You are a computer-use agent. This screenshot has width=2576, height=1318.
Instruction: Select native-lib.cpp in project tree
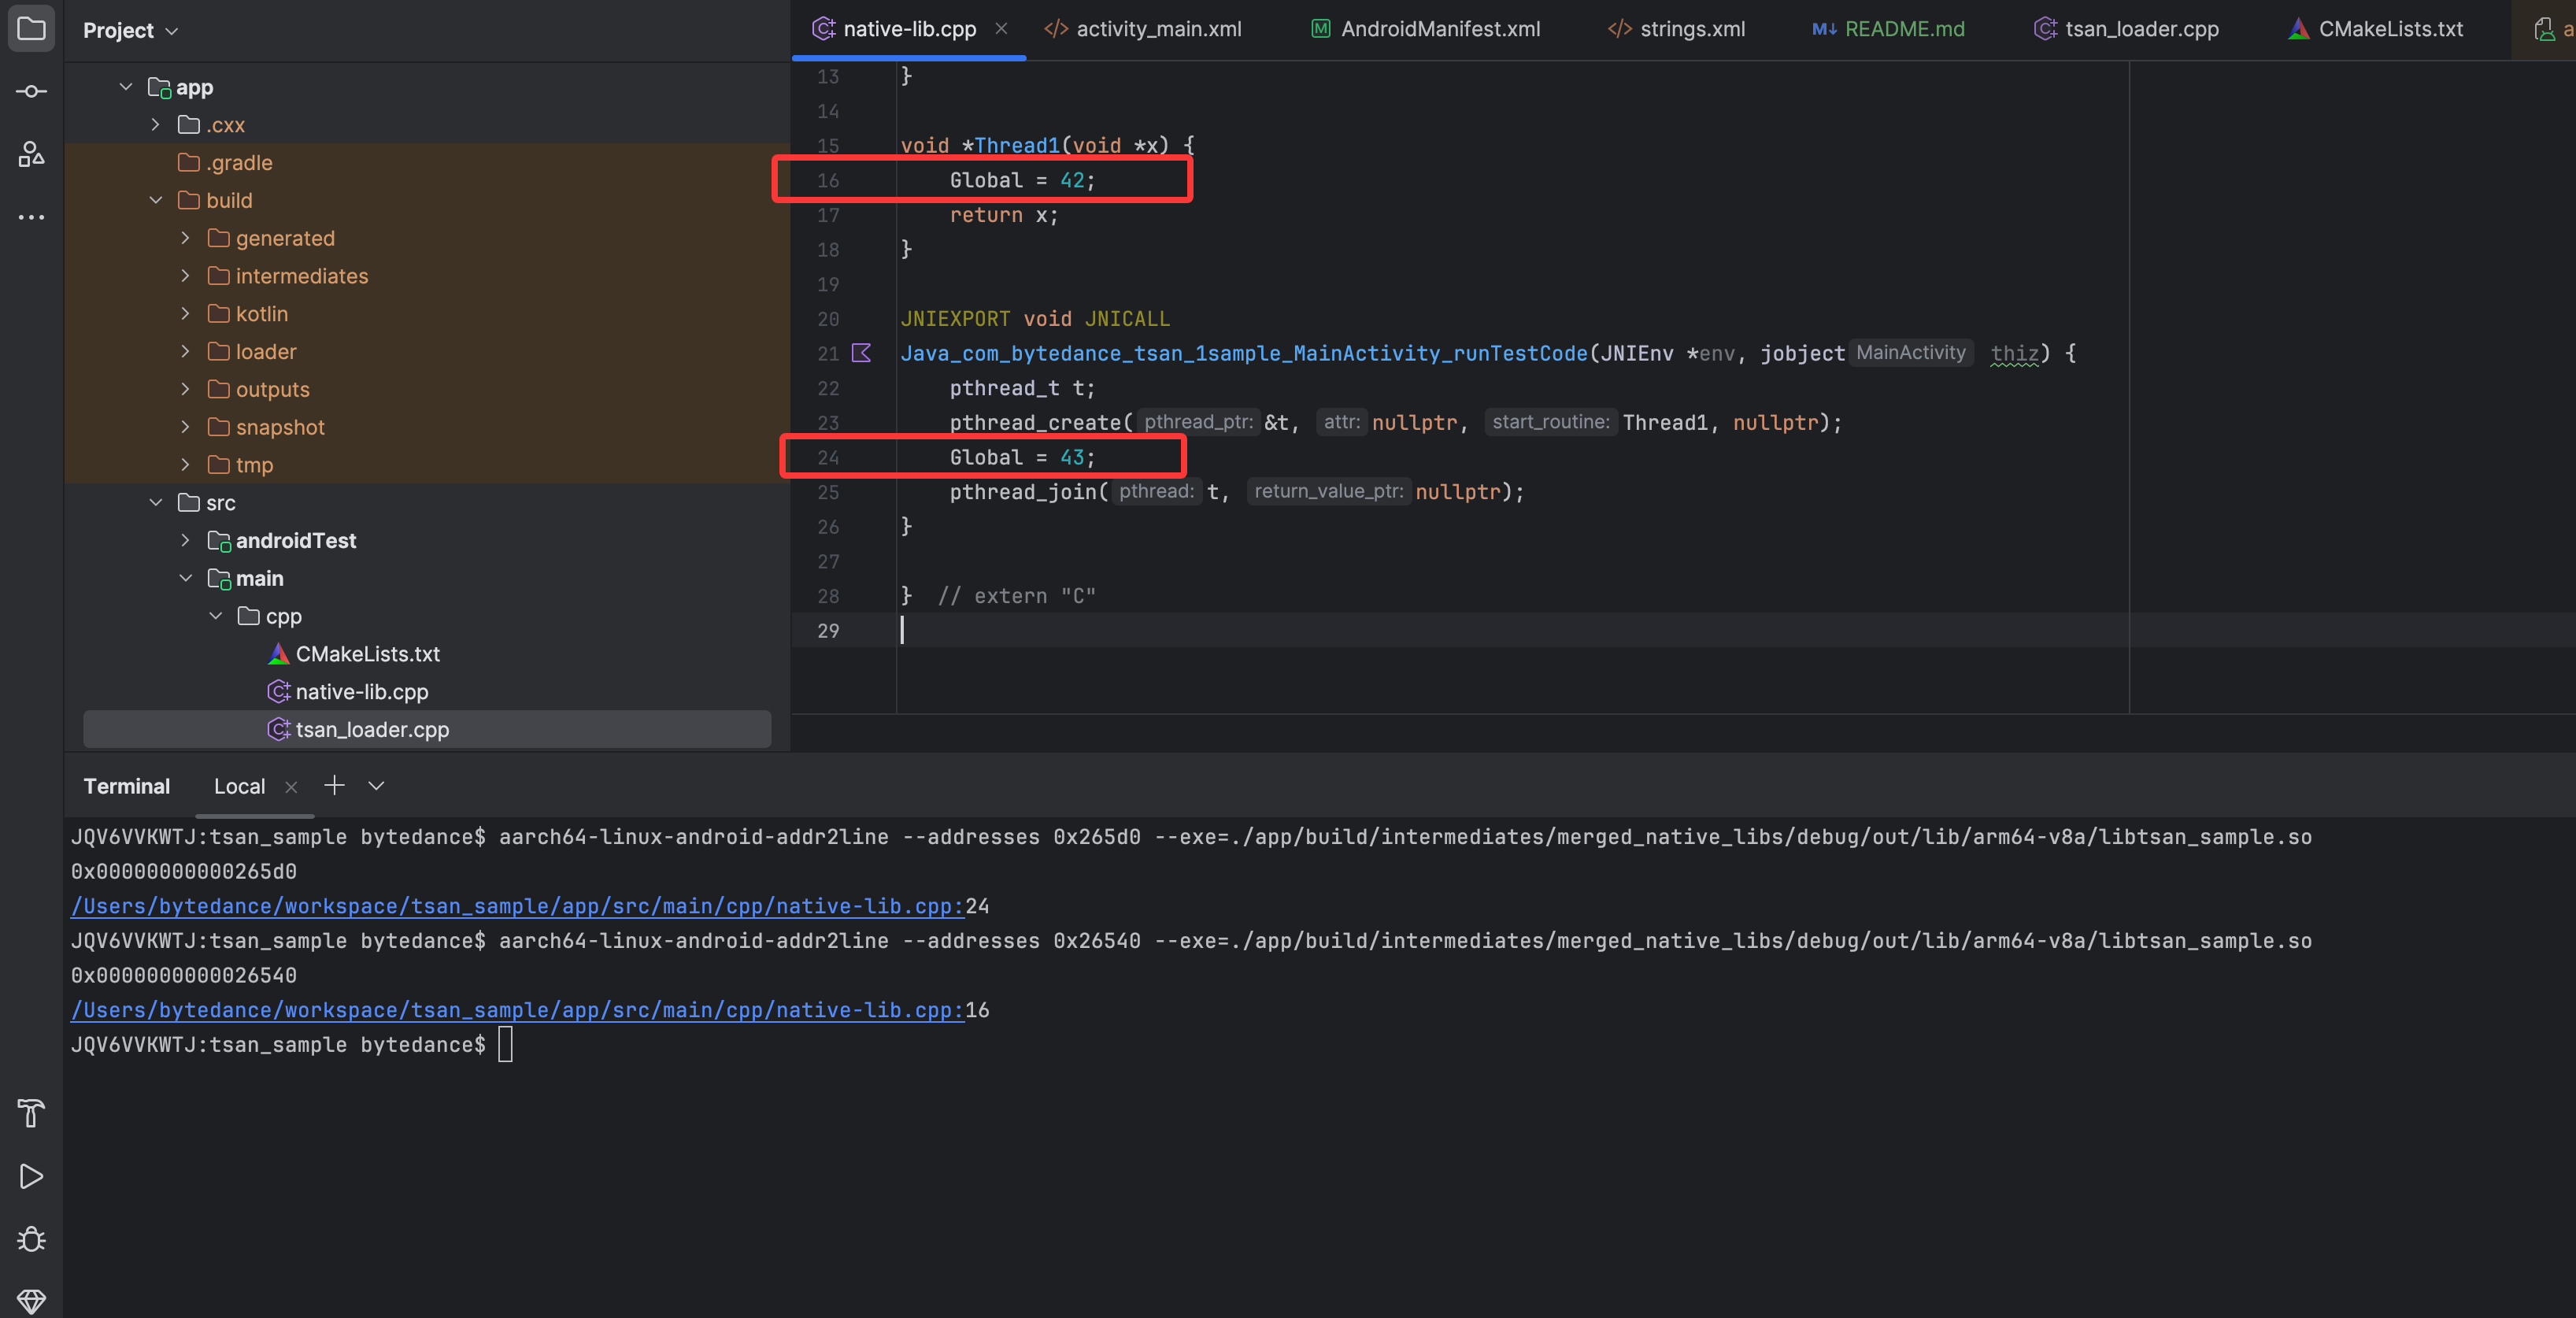(348, 692)
